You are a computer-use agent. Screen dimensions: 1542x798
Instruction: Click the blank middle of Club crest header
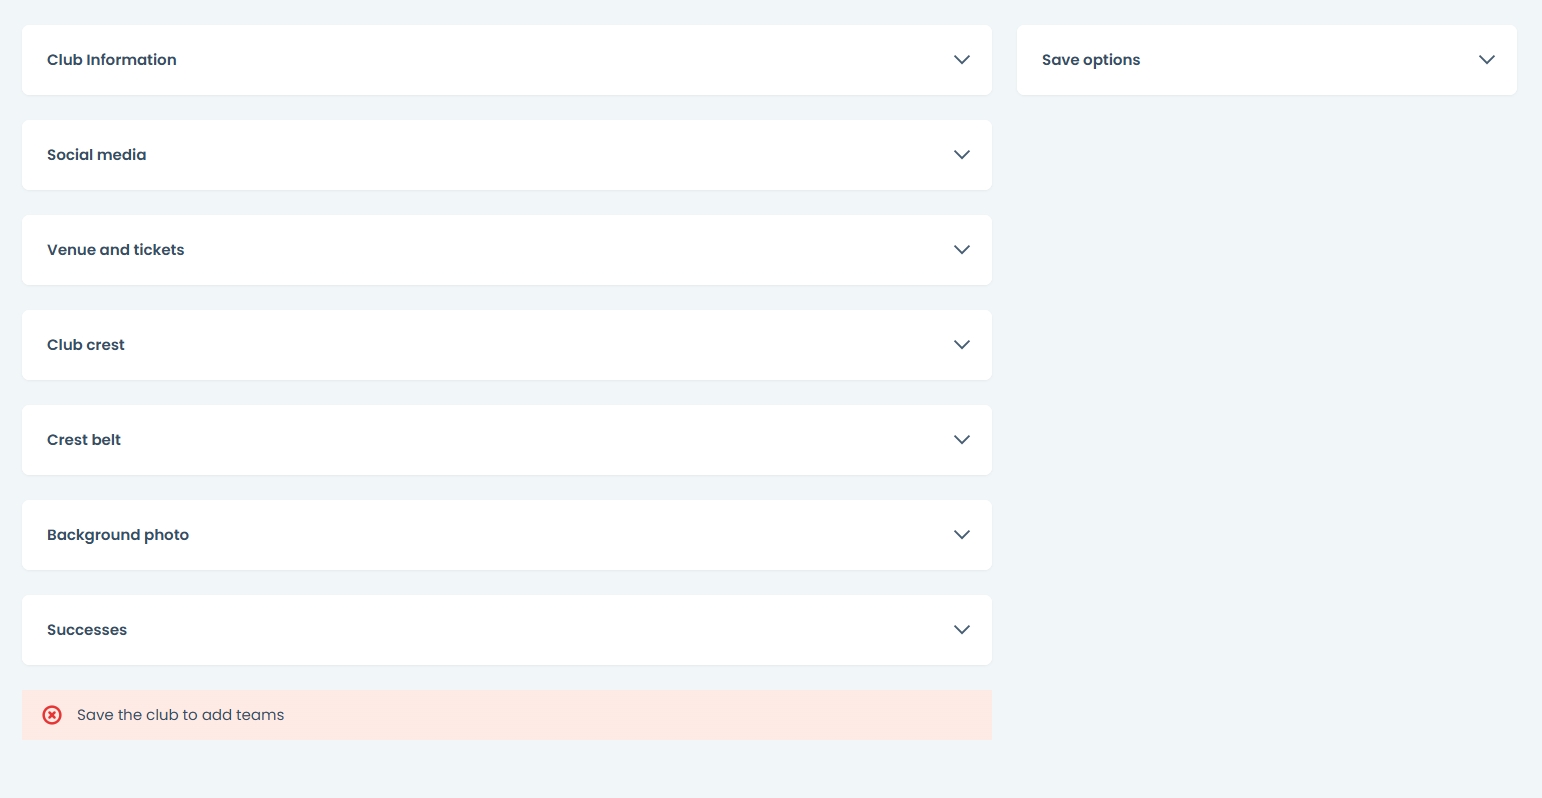(507, 345)
